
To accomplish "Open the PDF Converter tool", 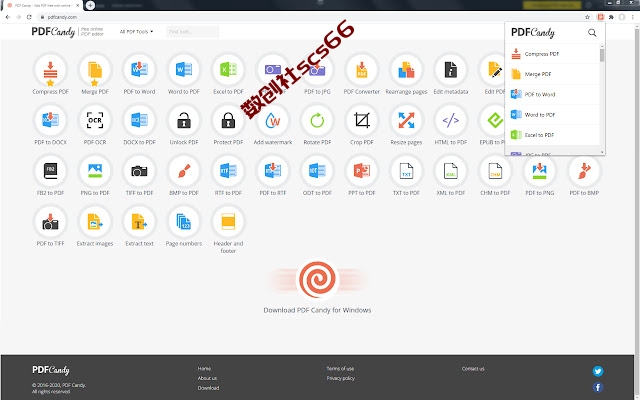I will click(362, 74).
